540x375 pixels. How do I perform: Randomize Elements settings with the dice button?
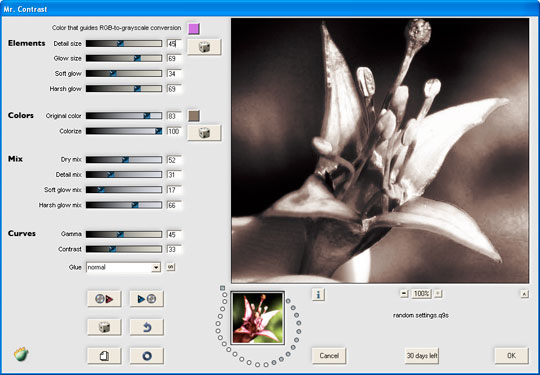(204, 47)
